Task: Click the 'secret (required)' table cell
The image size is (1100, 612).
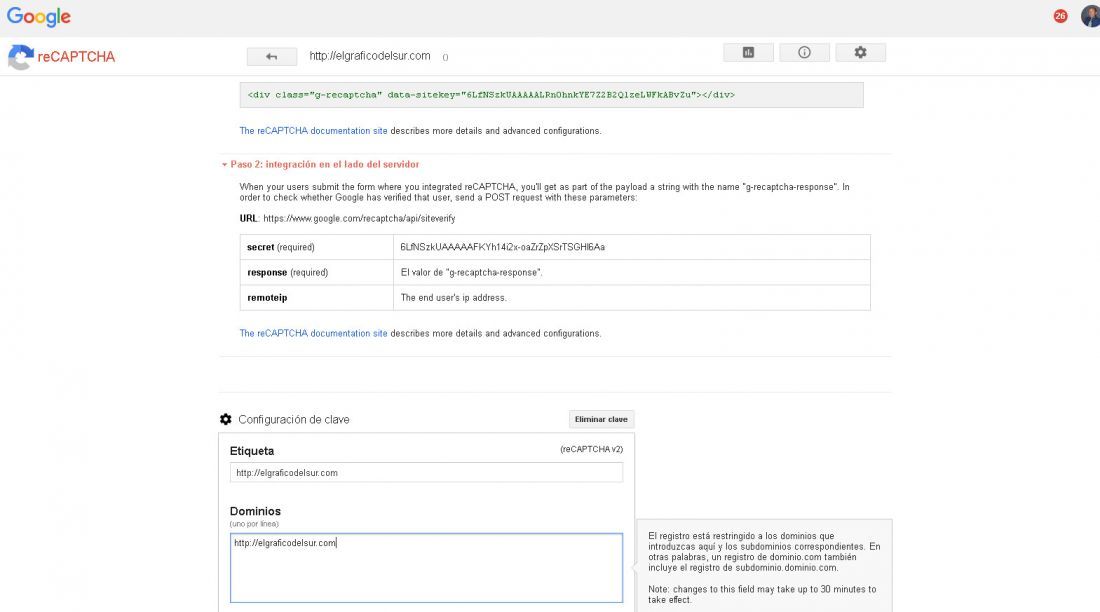Action: pos(316,247)
